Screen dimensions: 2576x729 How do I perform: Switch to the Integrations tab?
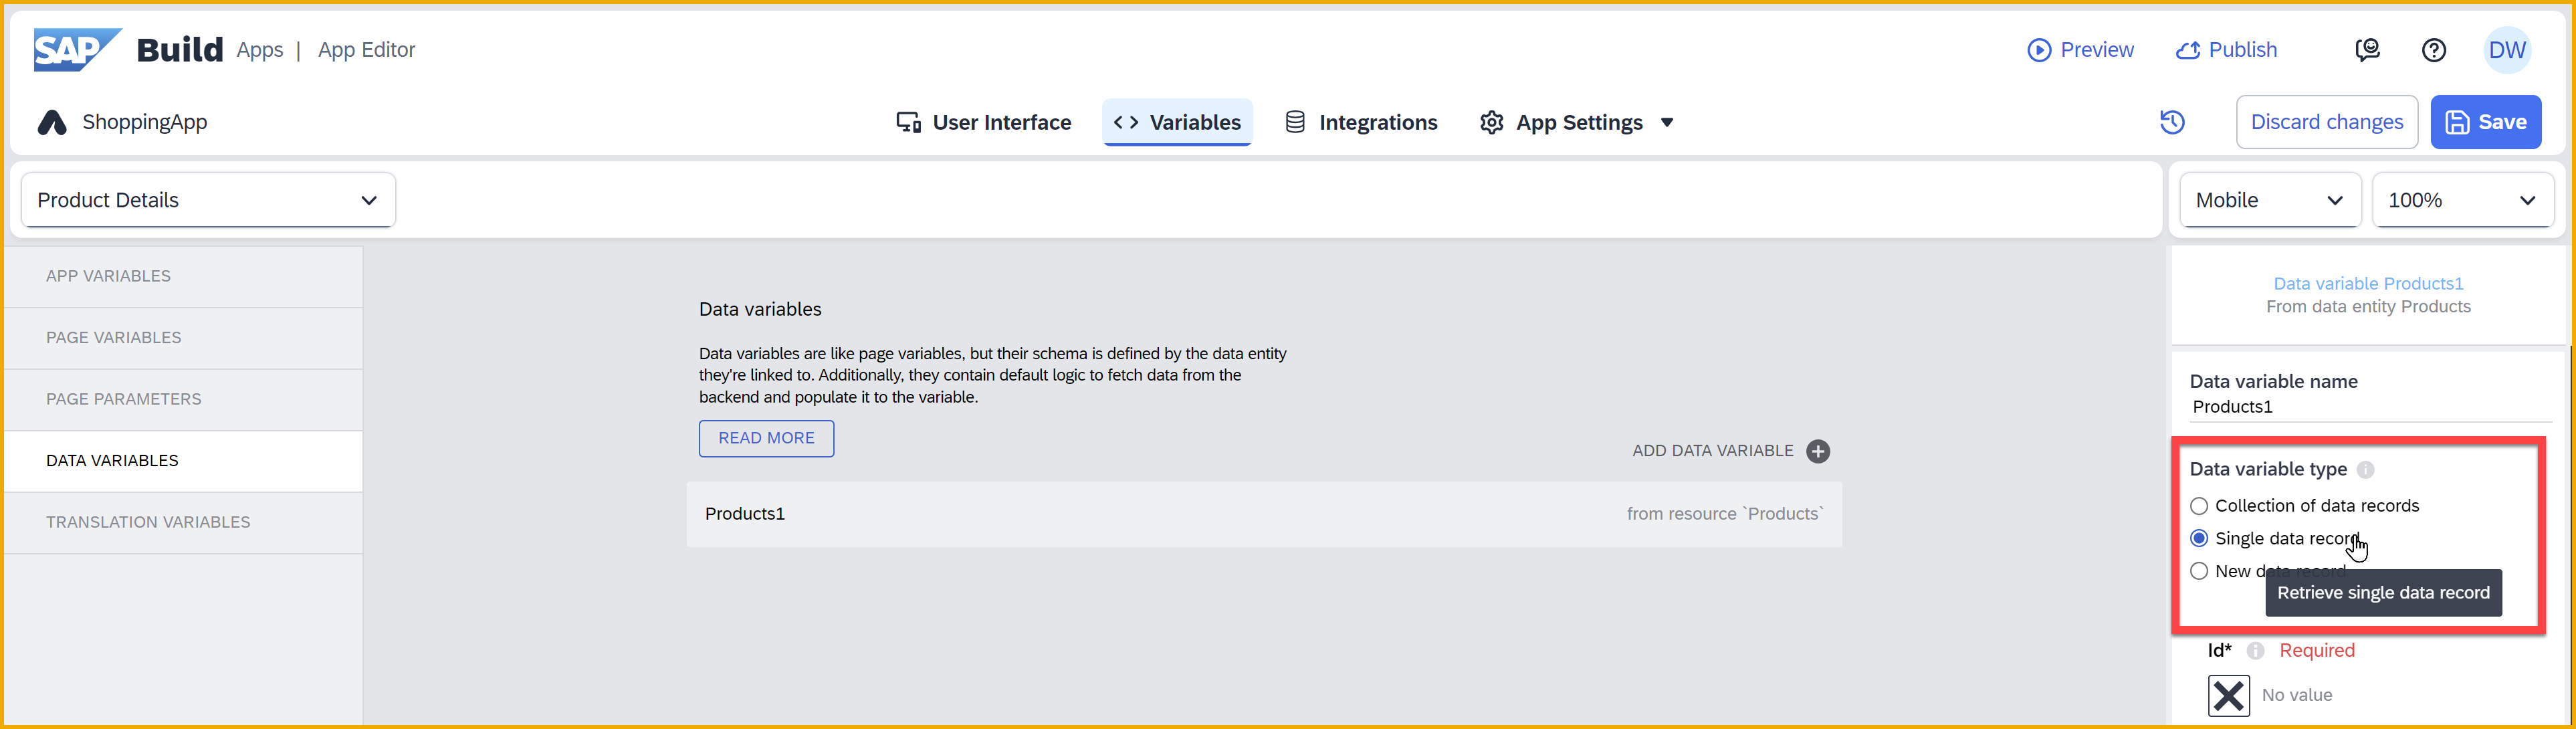(x=1361, y=122)
